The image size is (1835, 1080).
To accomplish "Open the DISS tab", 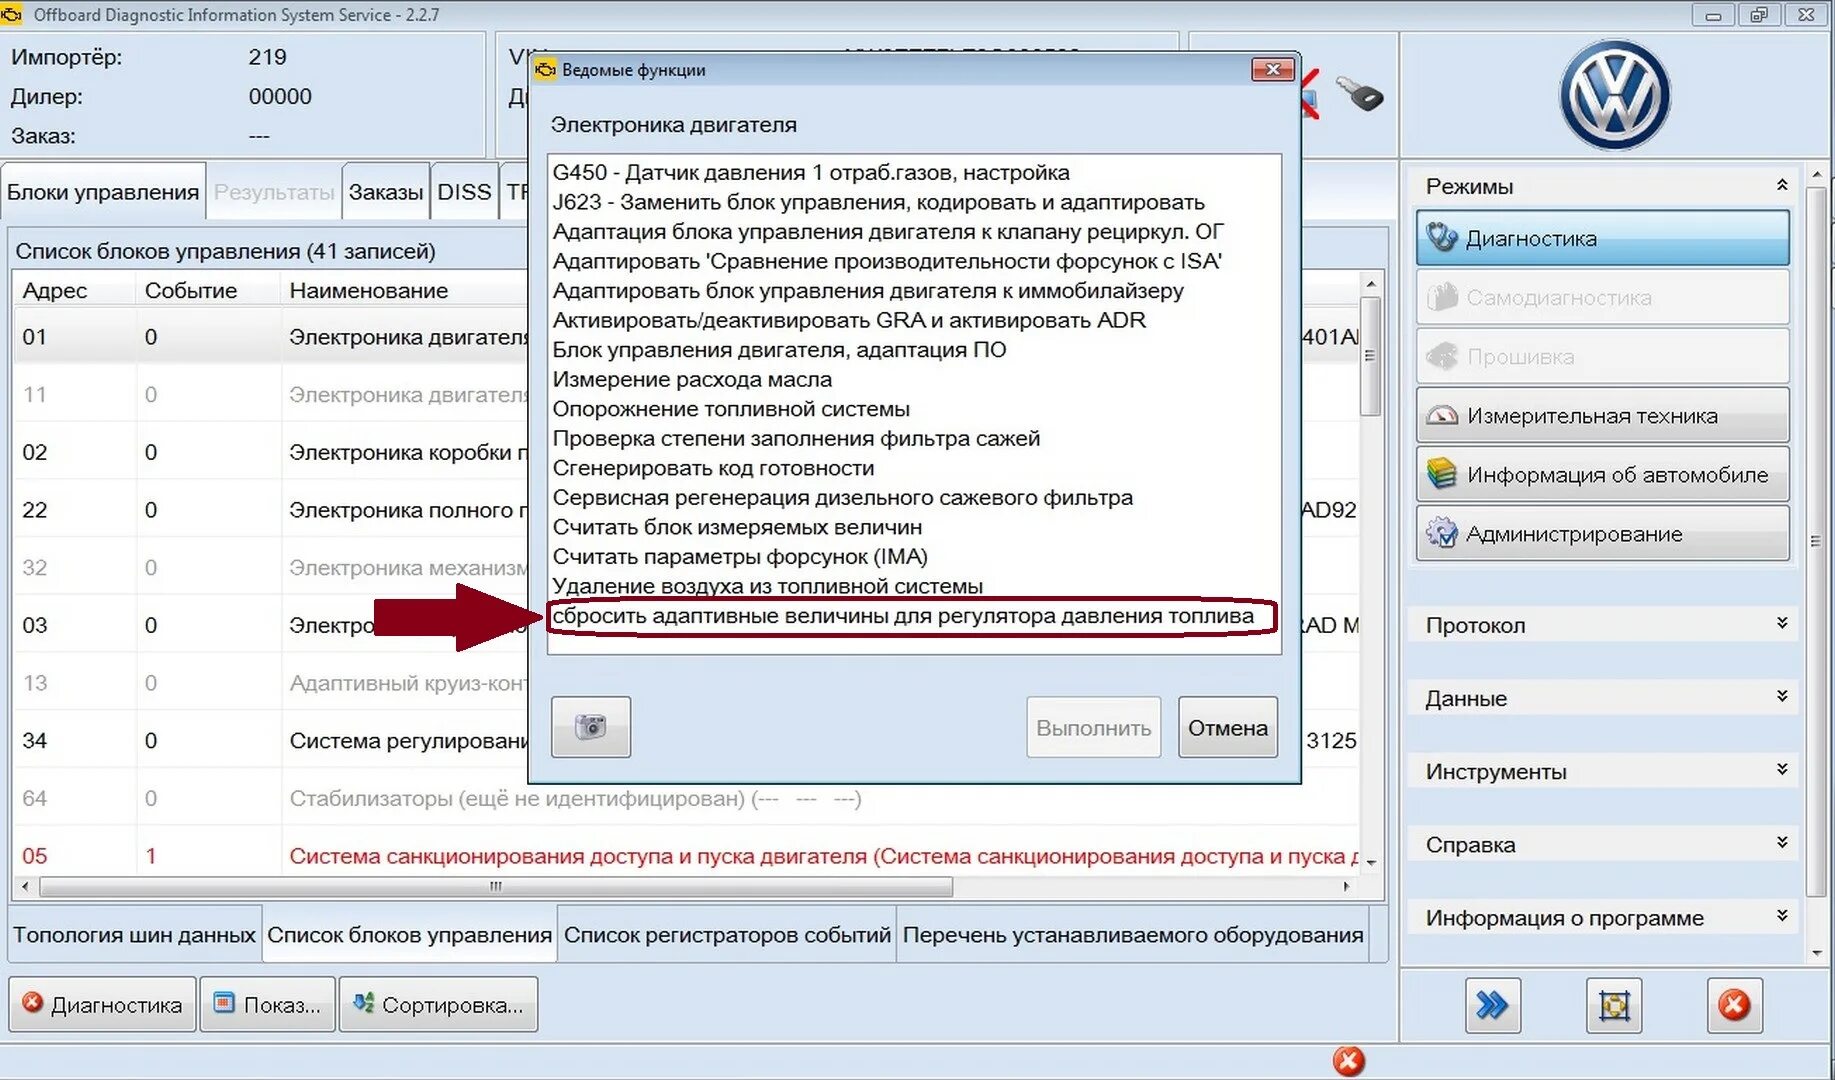I will point(464,192).
